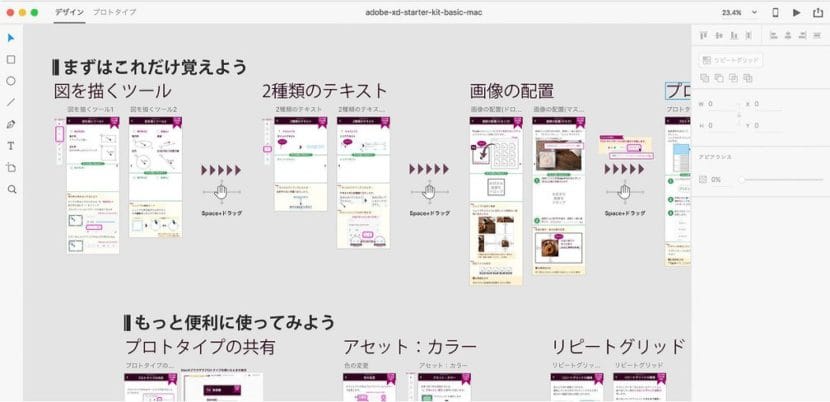This screenshot has height=402, width=830.
Task: Align selection to left edge
Action: [x=773, y=35]
